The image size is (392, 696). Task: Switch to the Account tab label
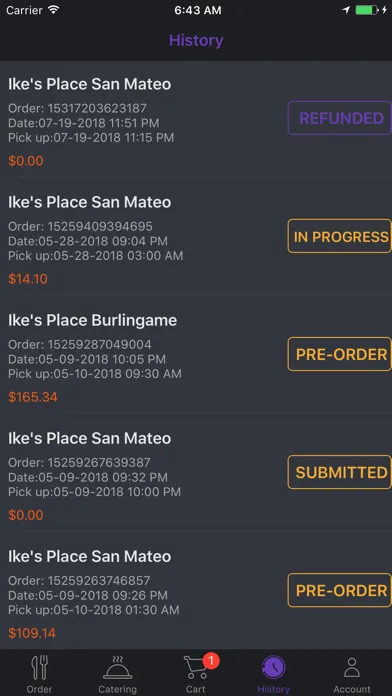pyautogui.click(x=352, y=689)
